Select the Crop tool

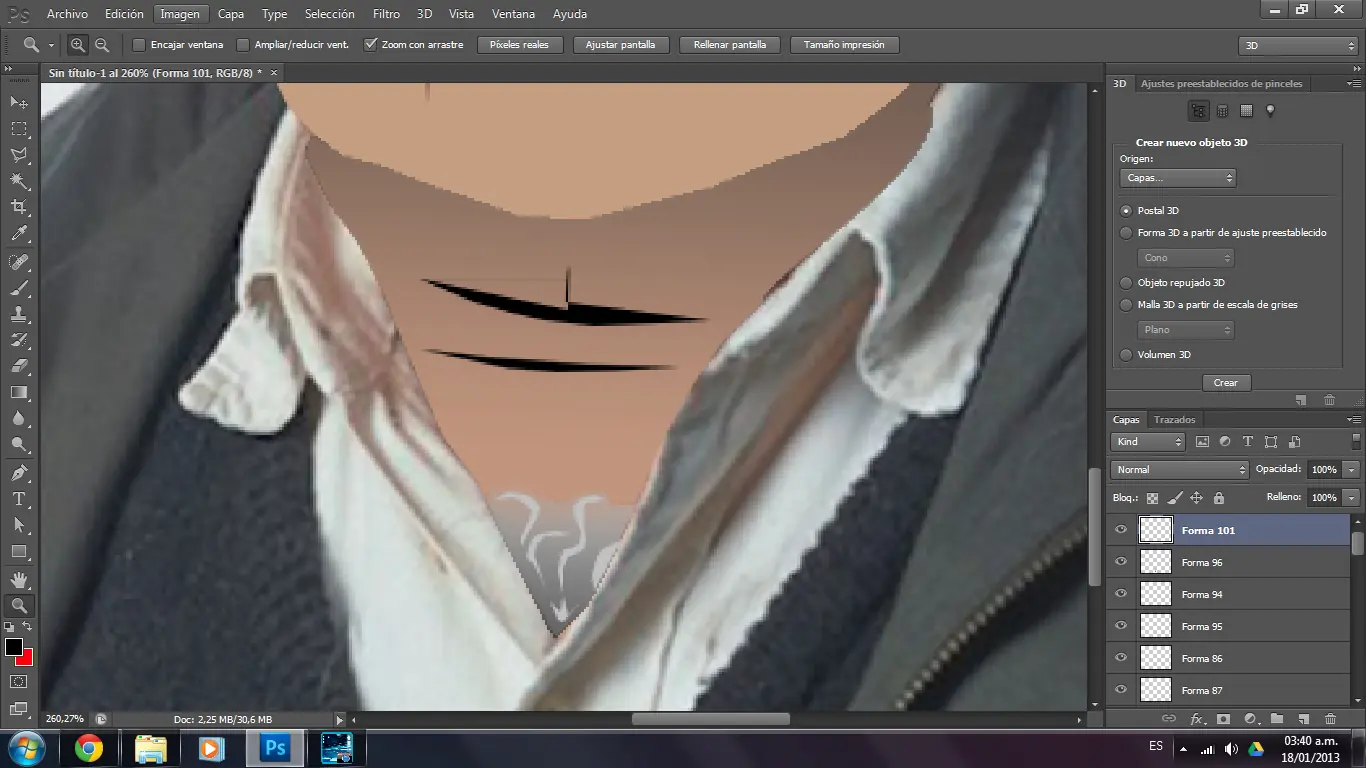tap(19, 207)
